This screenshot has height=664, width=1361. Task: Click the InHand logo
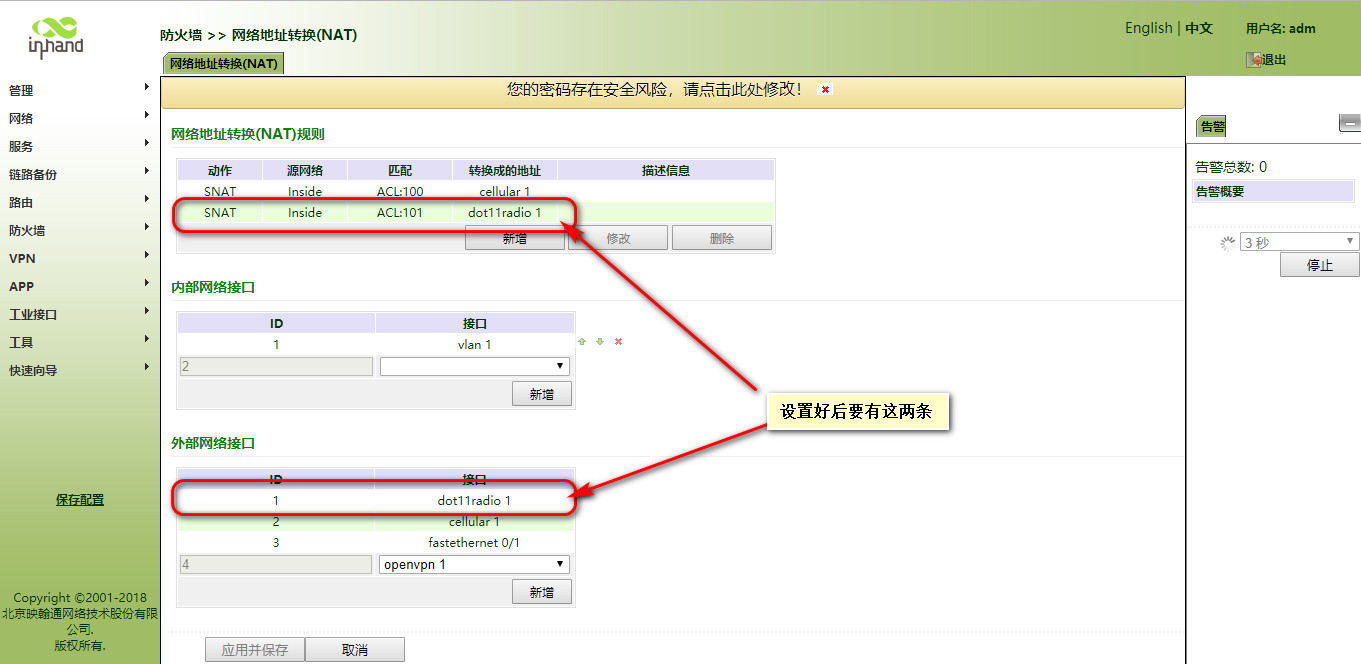point(55,36)
